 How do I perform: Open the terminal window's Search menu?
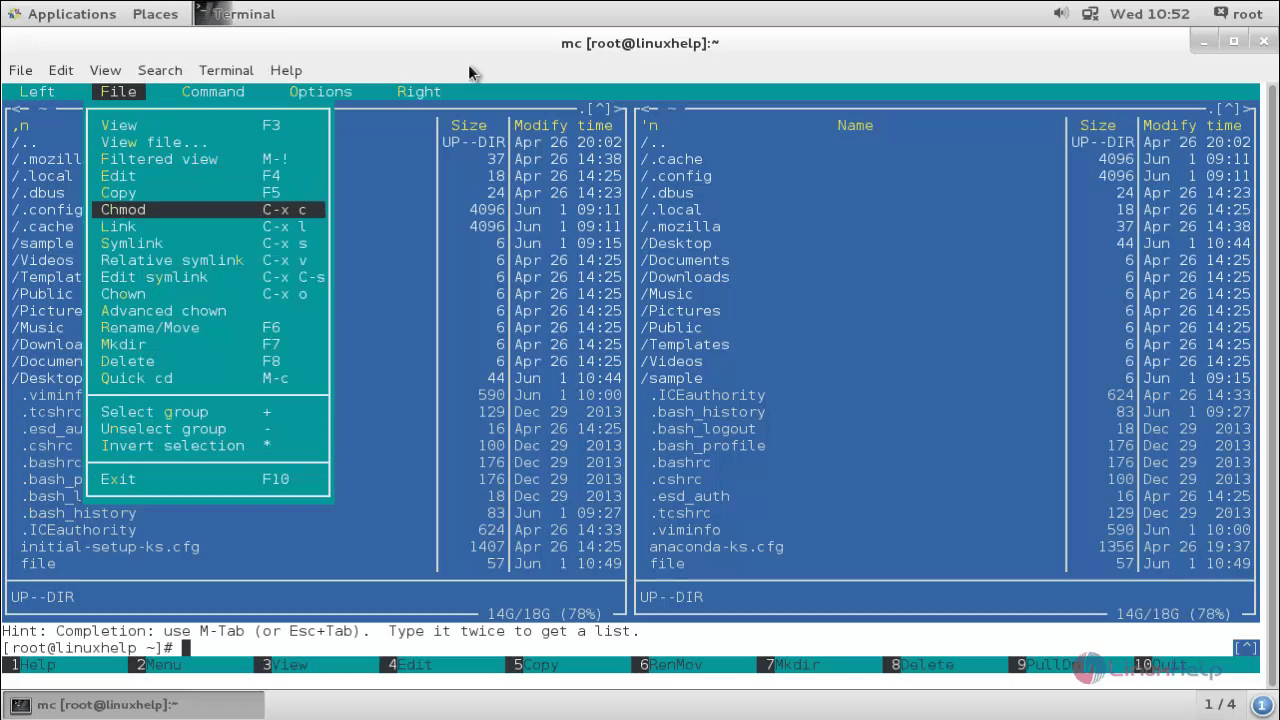160,70
